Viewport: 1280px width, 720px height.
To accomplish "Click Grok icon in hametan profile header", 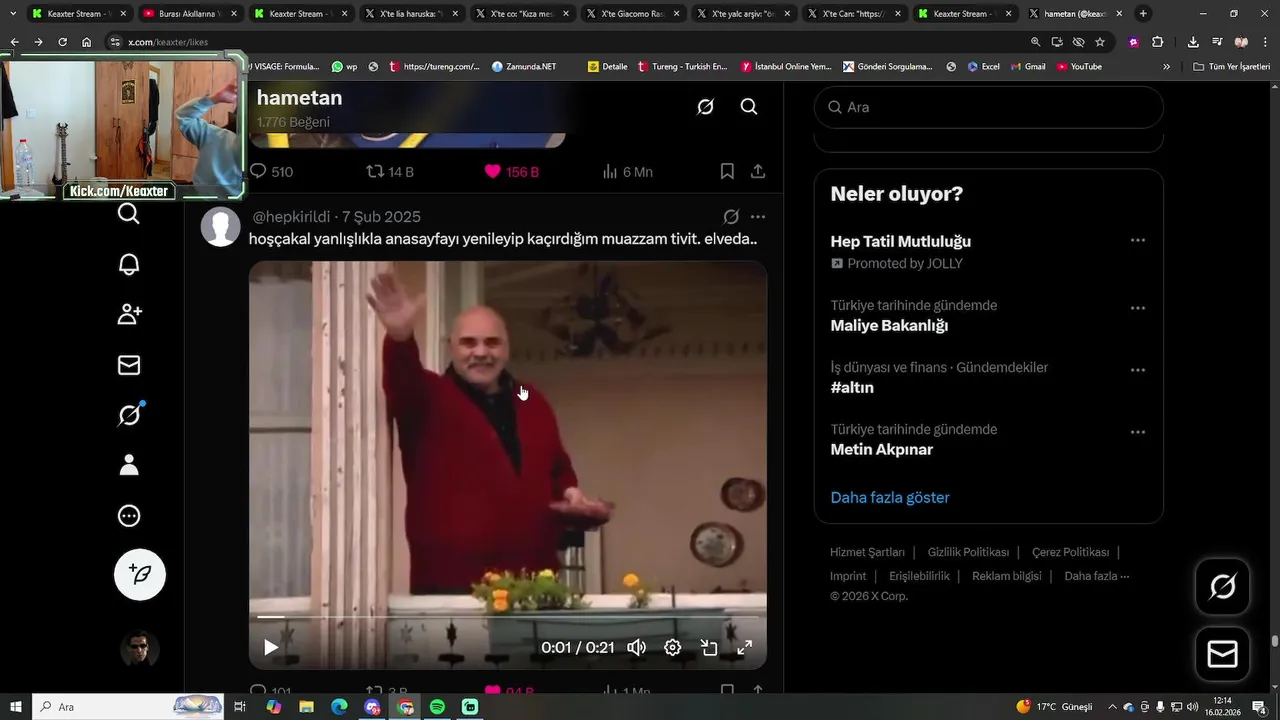I will (x=705, y=107).
